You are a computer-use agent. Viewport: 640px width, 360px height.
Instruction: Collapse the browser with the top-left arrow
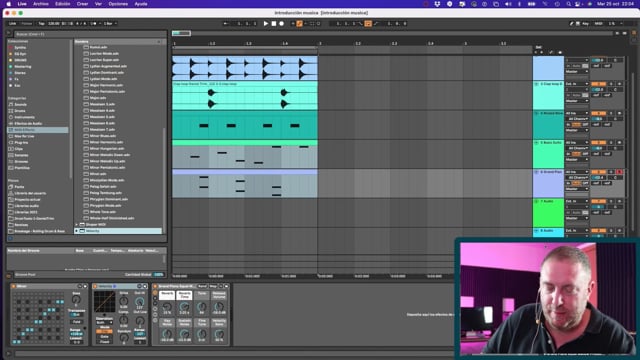point(9,33)
